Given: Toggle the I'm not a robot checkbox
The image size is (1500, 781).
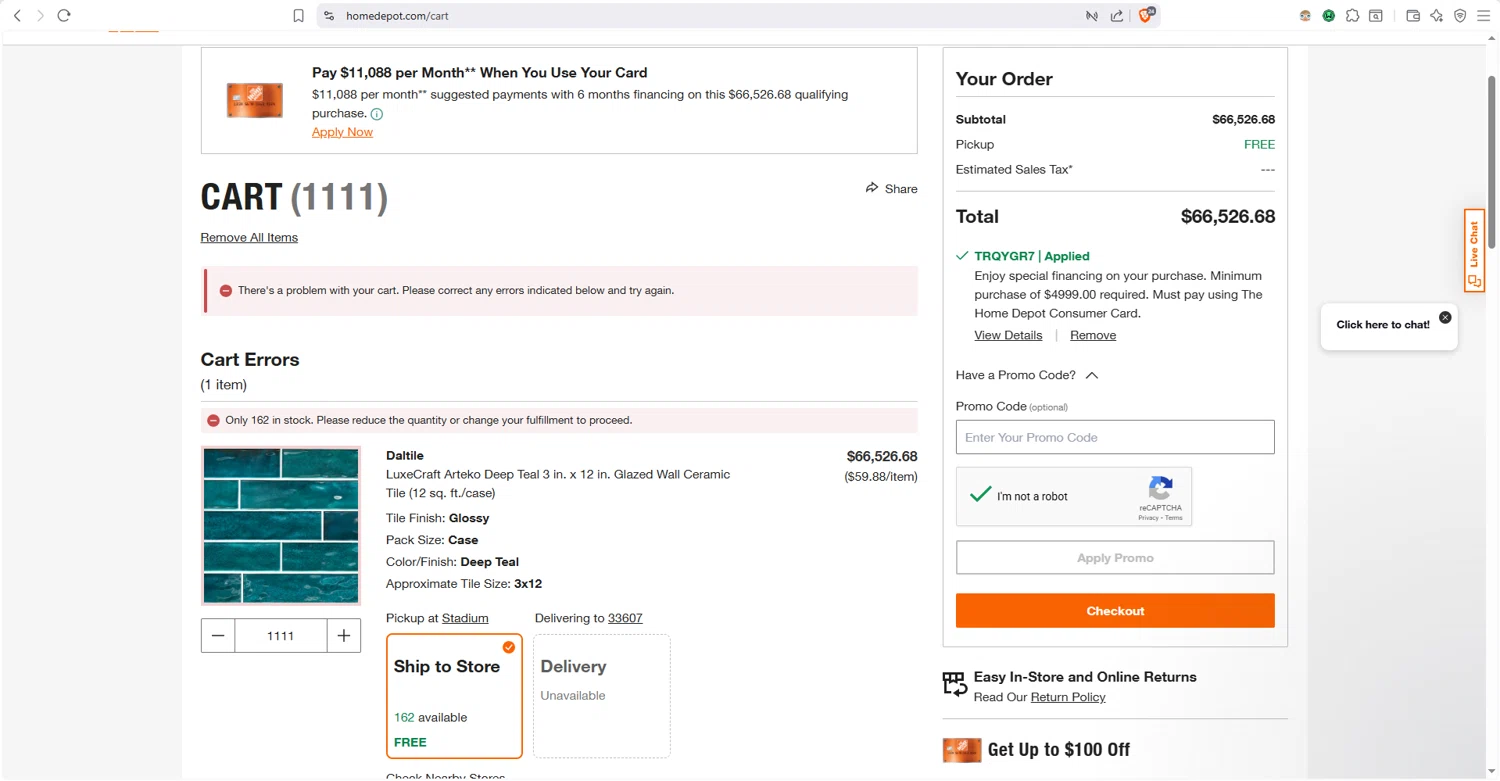Looking at the screenshot, I should click(981, 495).
